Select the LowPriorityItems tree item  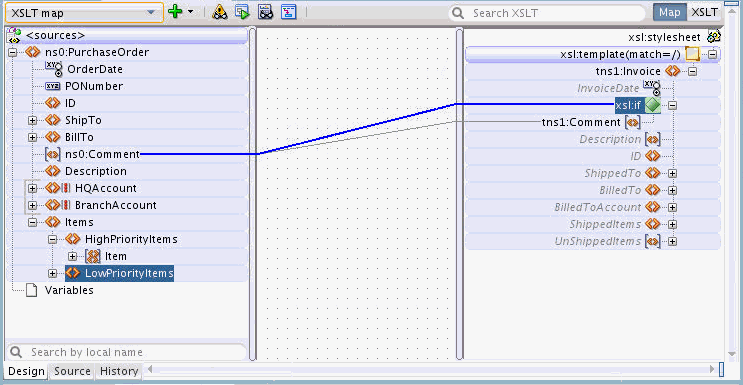pos(120,274)
